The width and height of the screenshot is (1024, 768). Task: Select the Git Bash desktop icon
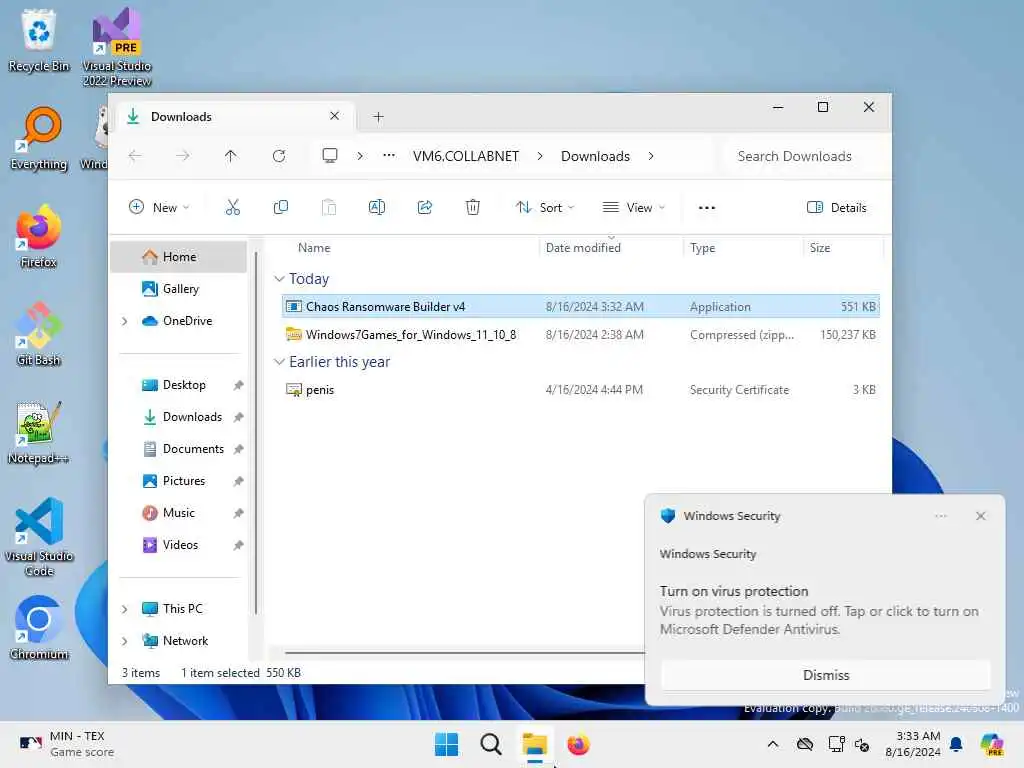pos(39,335)
